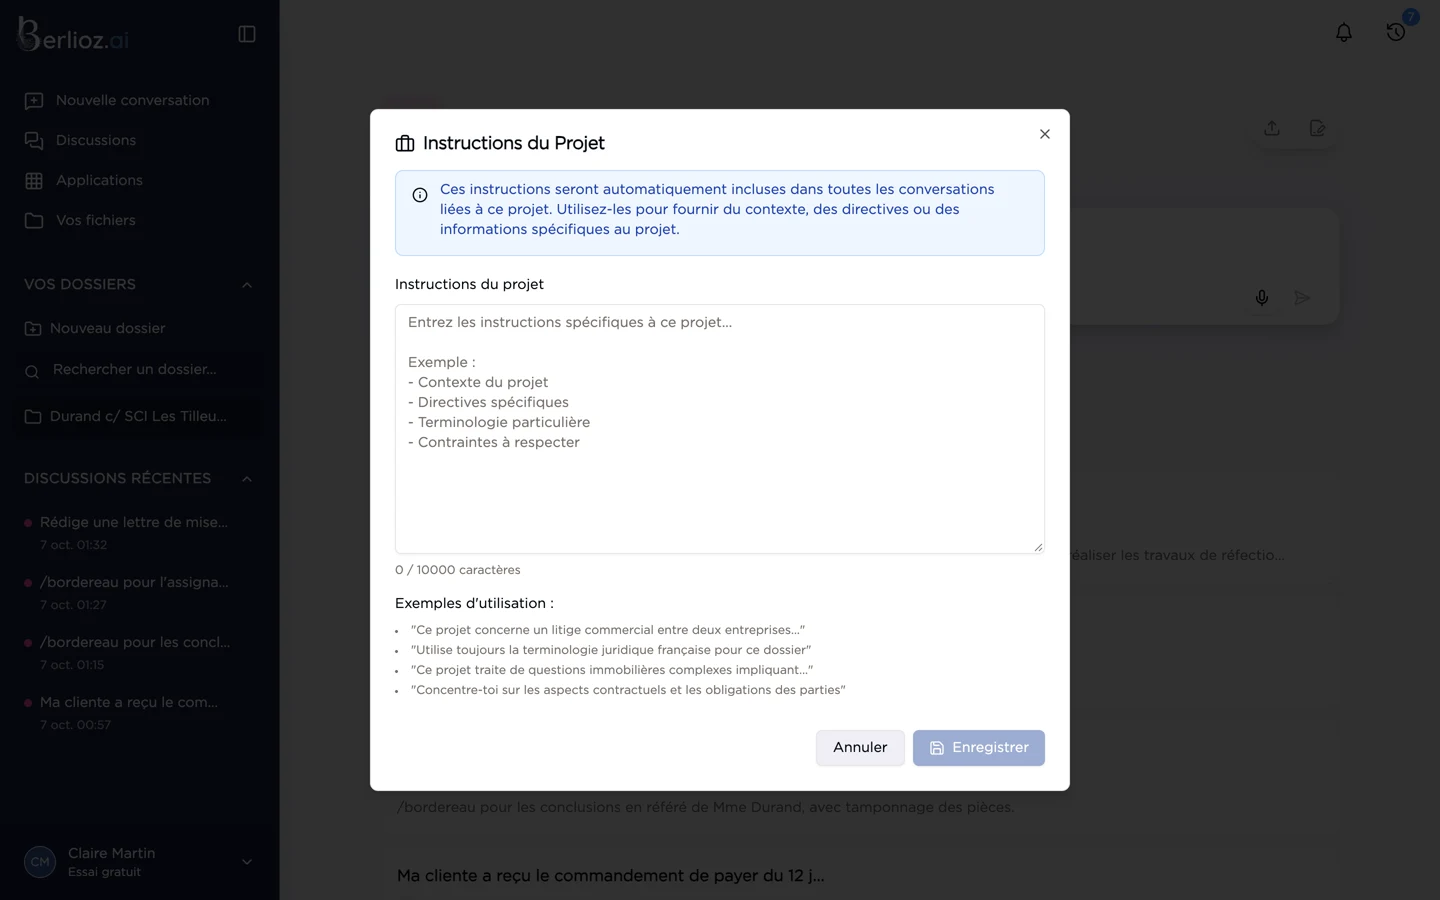Click the Applications grid icon

[x=34, y=181]
